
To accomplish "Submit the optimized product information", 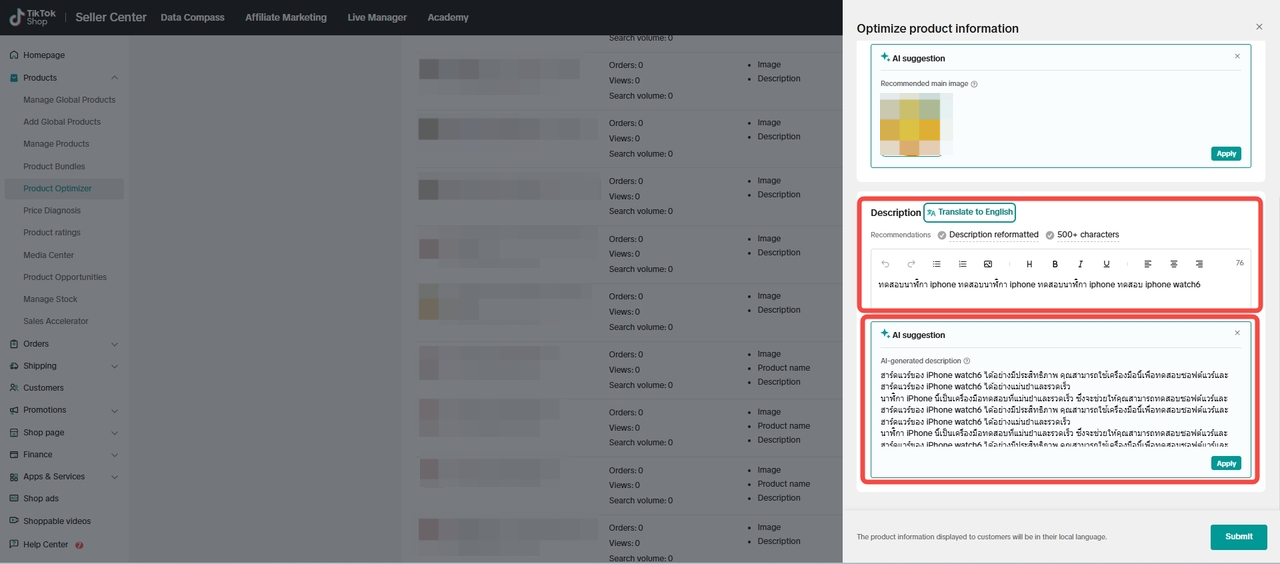I will click(x=1238, y=537).
